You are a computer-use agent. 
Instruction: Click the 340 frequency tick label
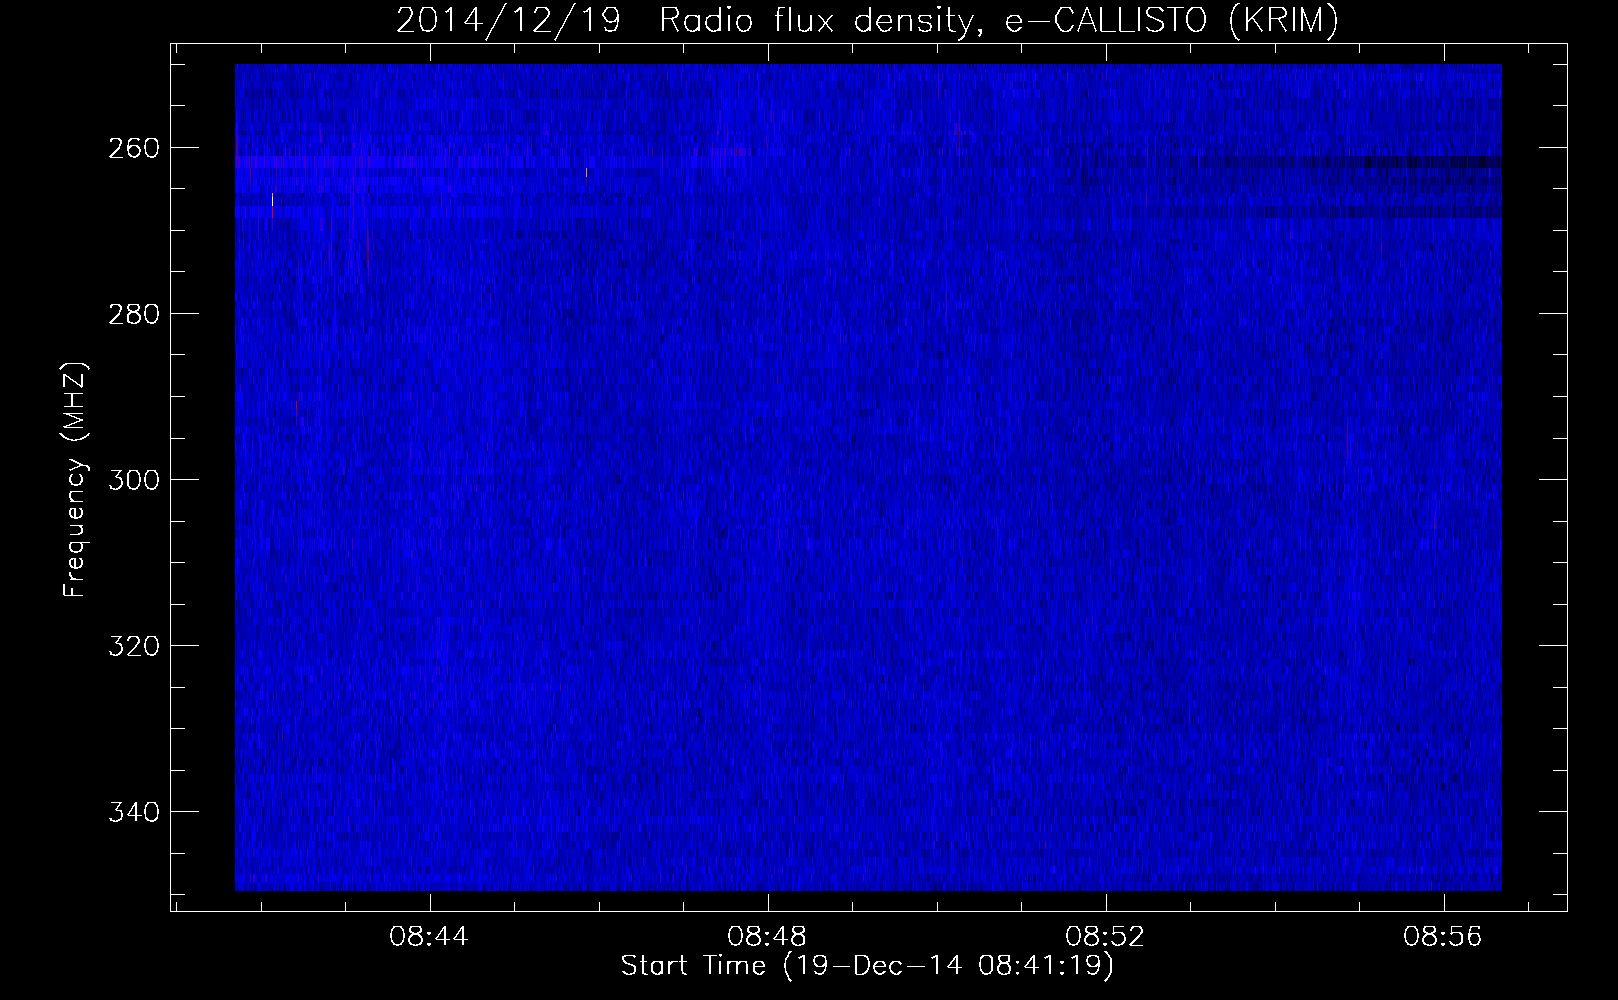(x=132, y=812)
